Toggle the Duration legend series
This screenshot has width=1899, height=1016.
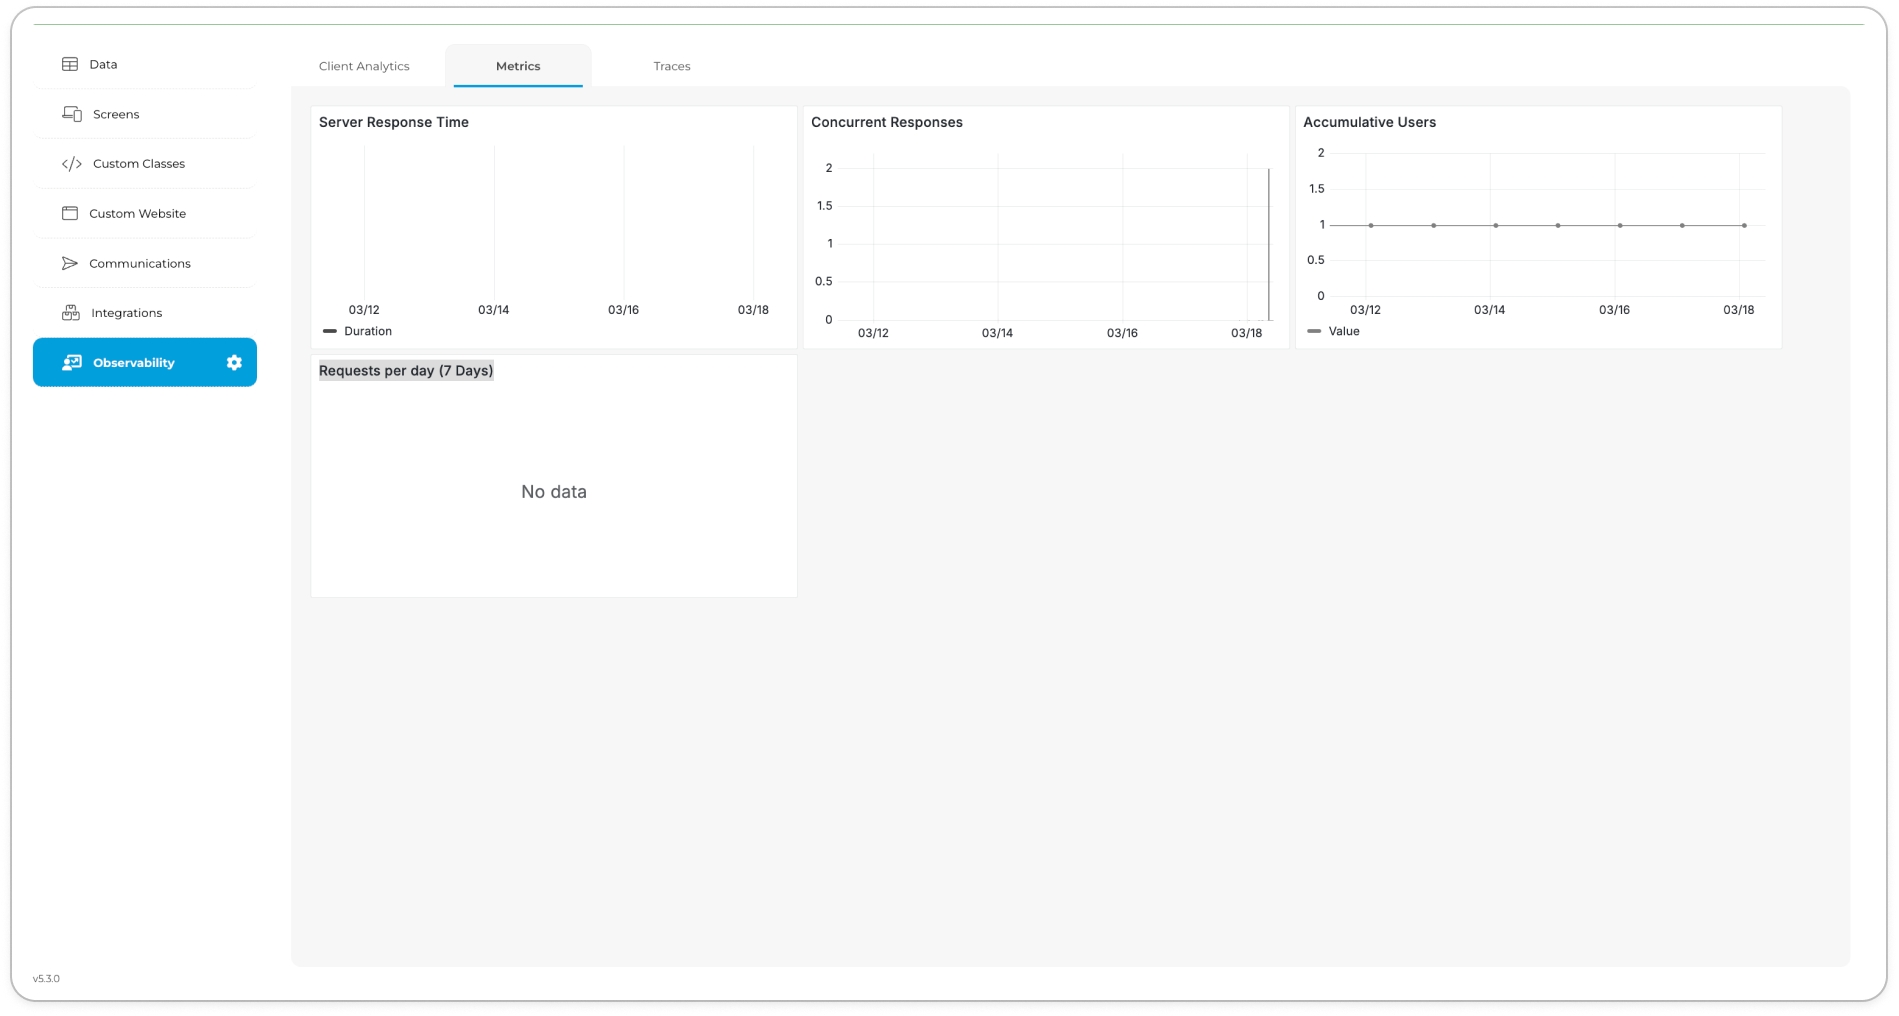pyautogui.click(x=358, y=331)
